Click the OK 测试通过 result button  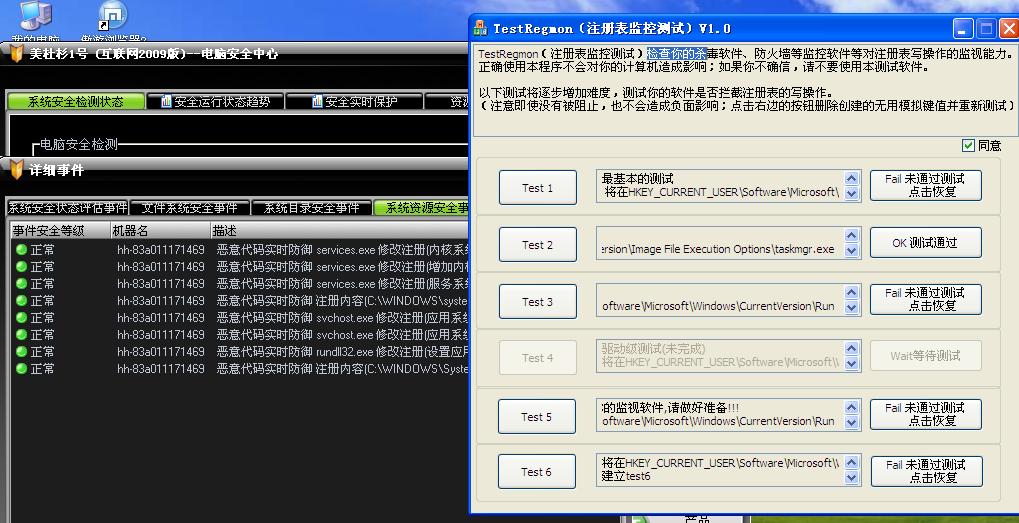pyautogui.click(x=924, y=243)
